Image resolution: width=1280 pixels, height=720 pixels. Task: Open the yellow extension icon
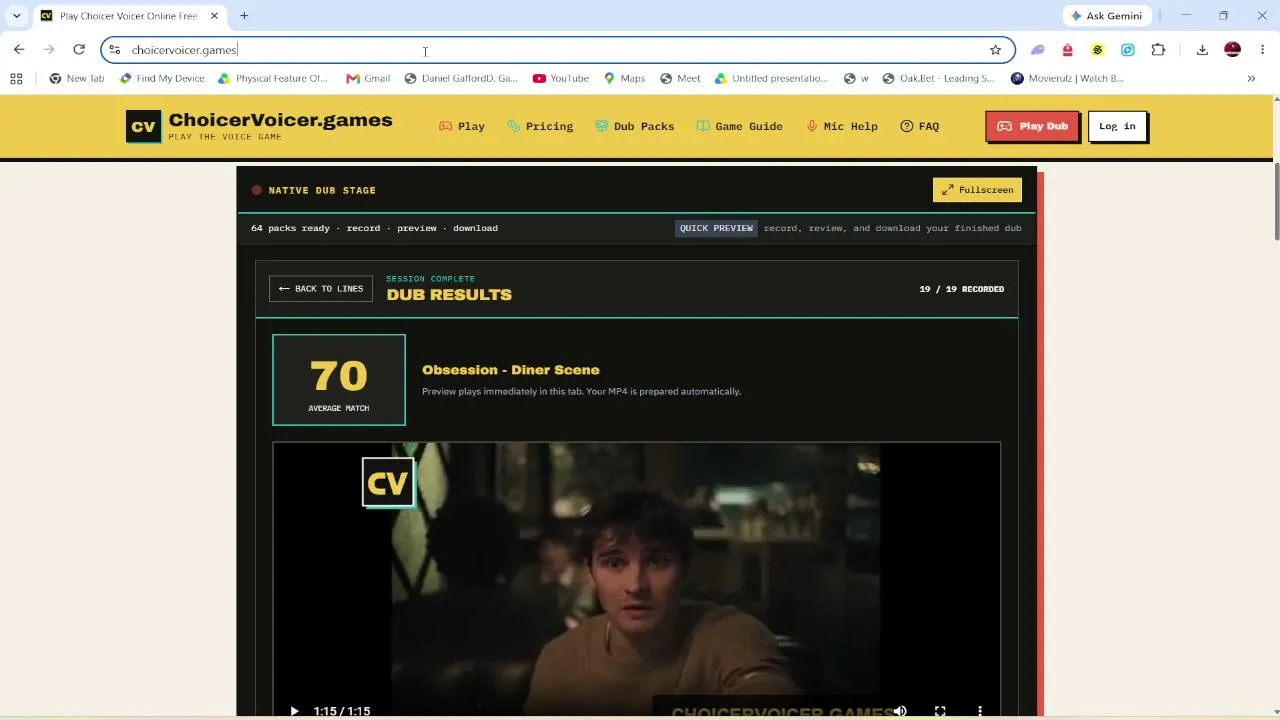pyautogui.click(x=1098, y=50)
